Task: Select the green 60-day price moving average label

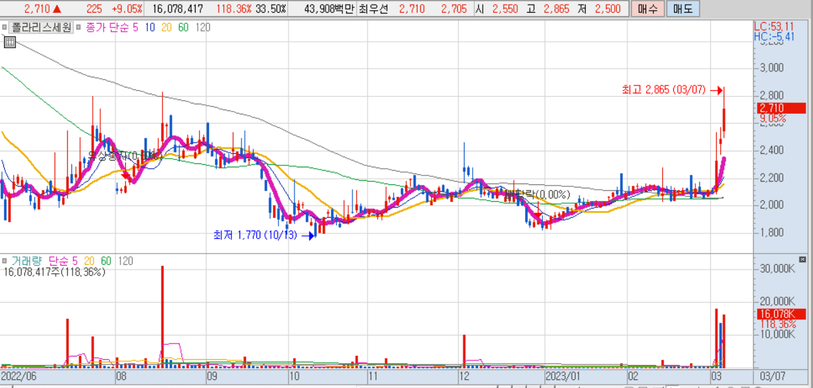Action: (x=183, y=27)
